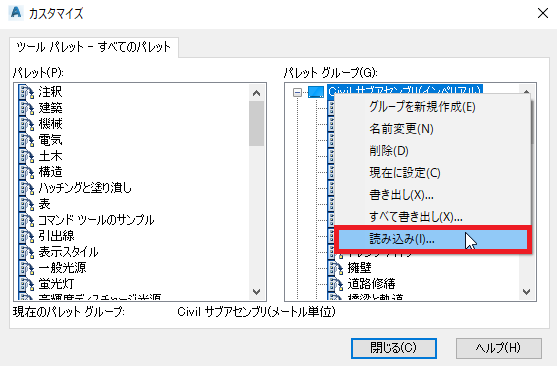Click the 土木 palette icon
The height and width of the screenshot is (366, 557).
(26, 156)
